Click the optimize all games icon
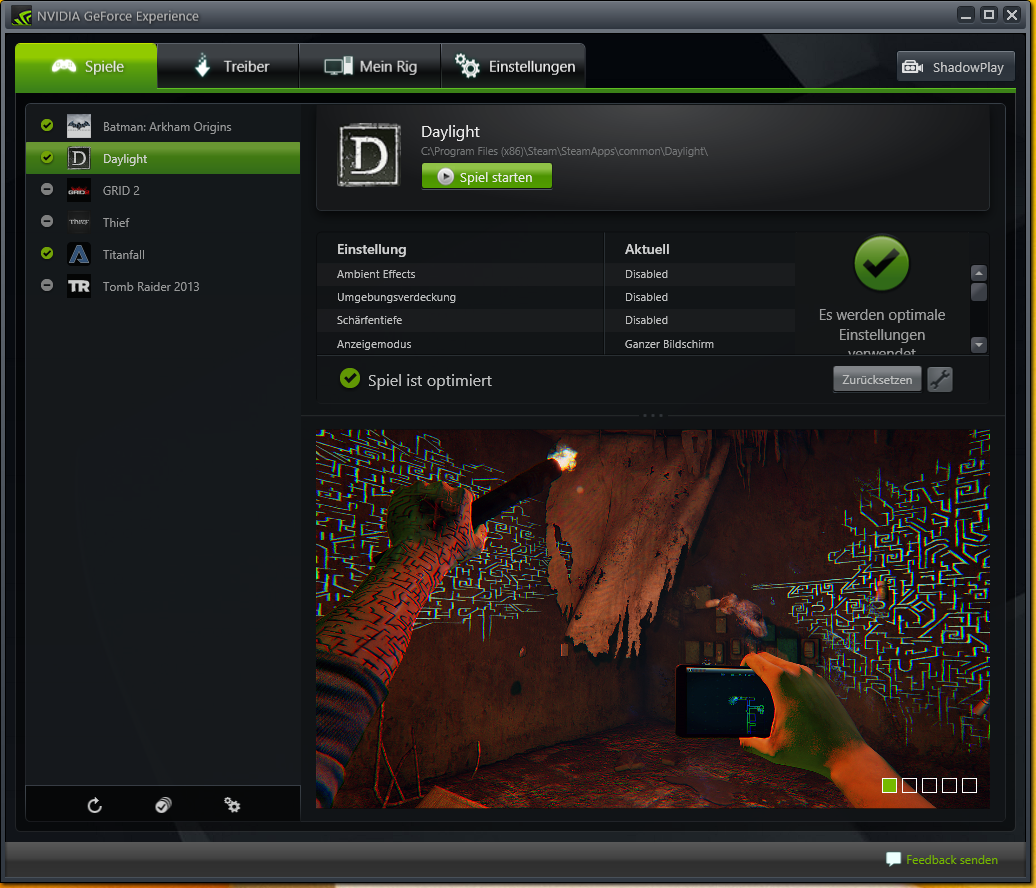 [163, 805]
